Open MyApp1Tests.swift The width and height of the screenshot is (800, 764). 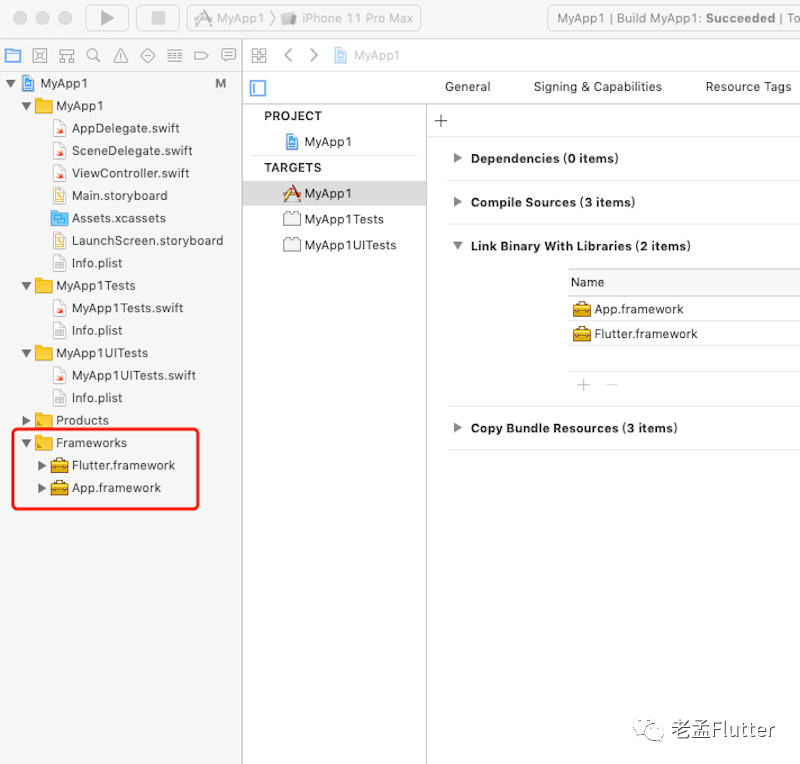click(118, 308)
